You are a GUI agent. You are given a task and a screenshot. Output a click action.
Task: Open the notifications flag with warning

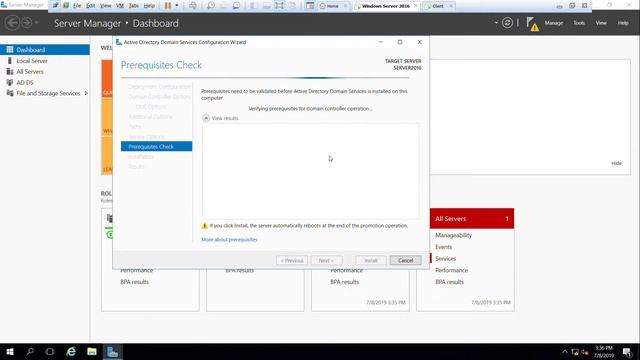[532, 24]
